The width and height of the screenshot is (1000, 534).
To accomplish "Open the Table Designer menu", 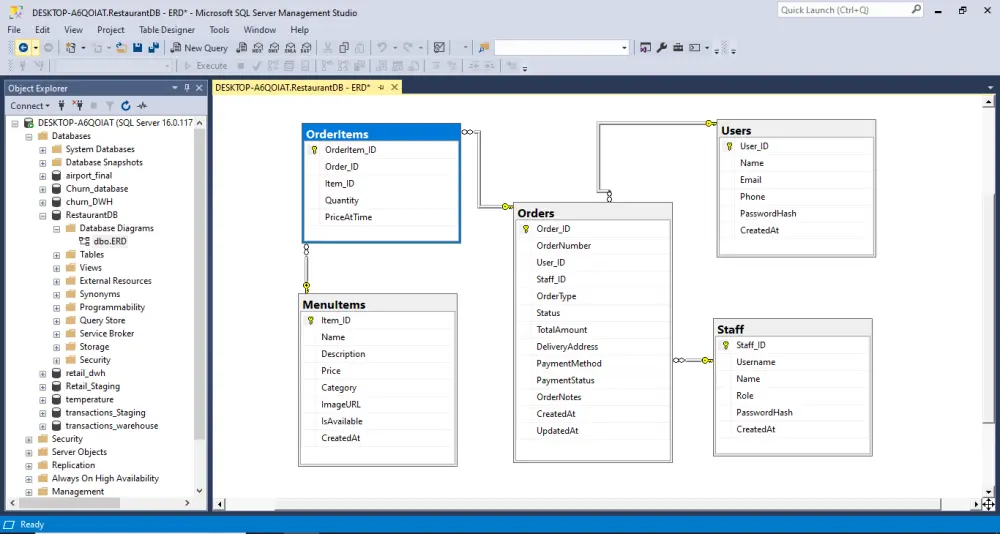I will click(167, 30).
